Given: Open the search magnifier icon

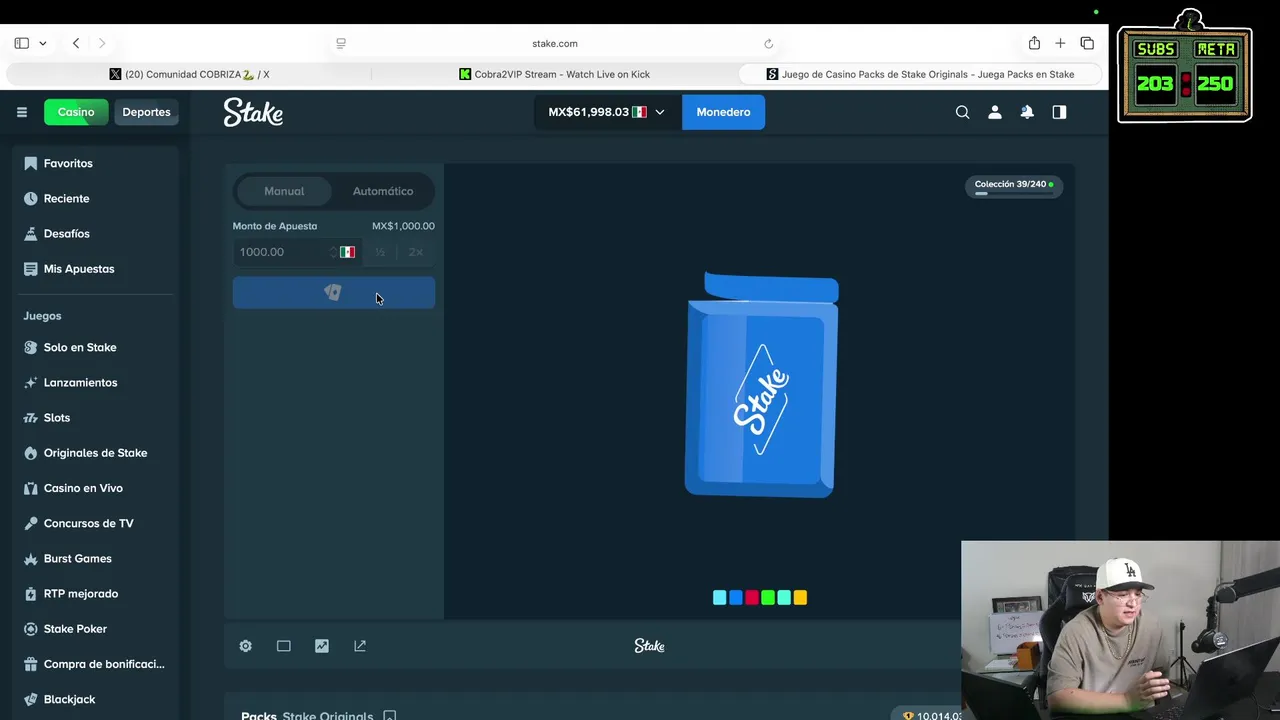Looking at the screenshot, I should coord(962,112).
